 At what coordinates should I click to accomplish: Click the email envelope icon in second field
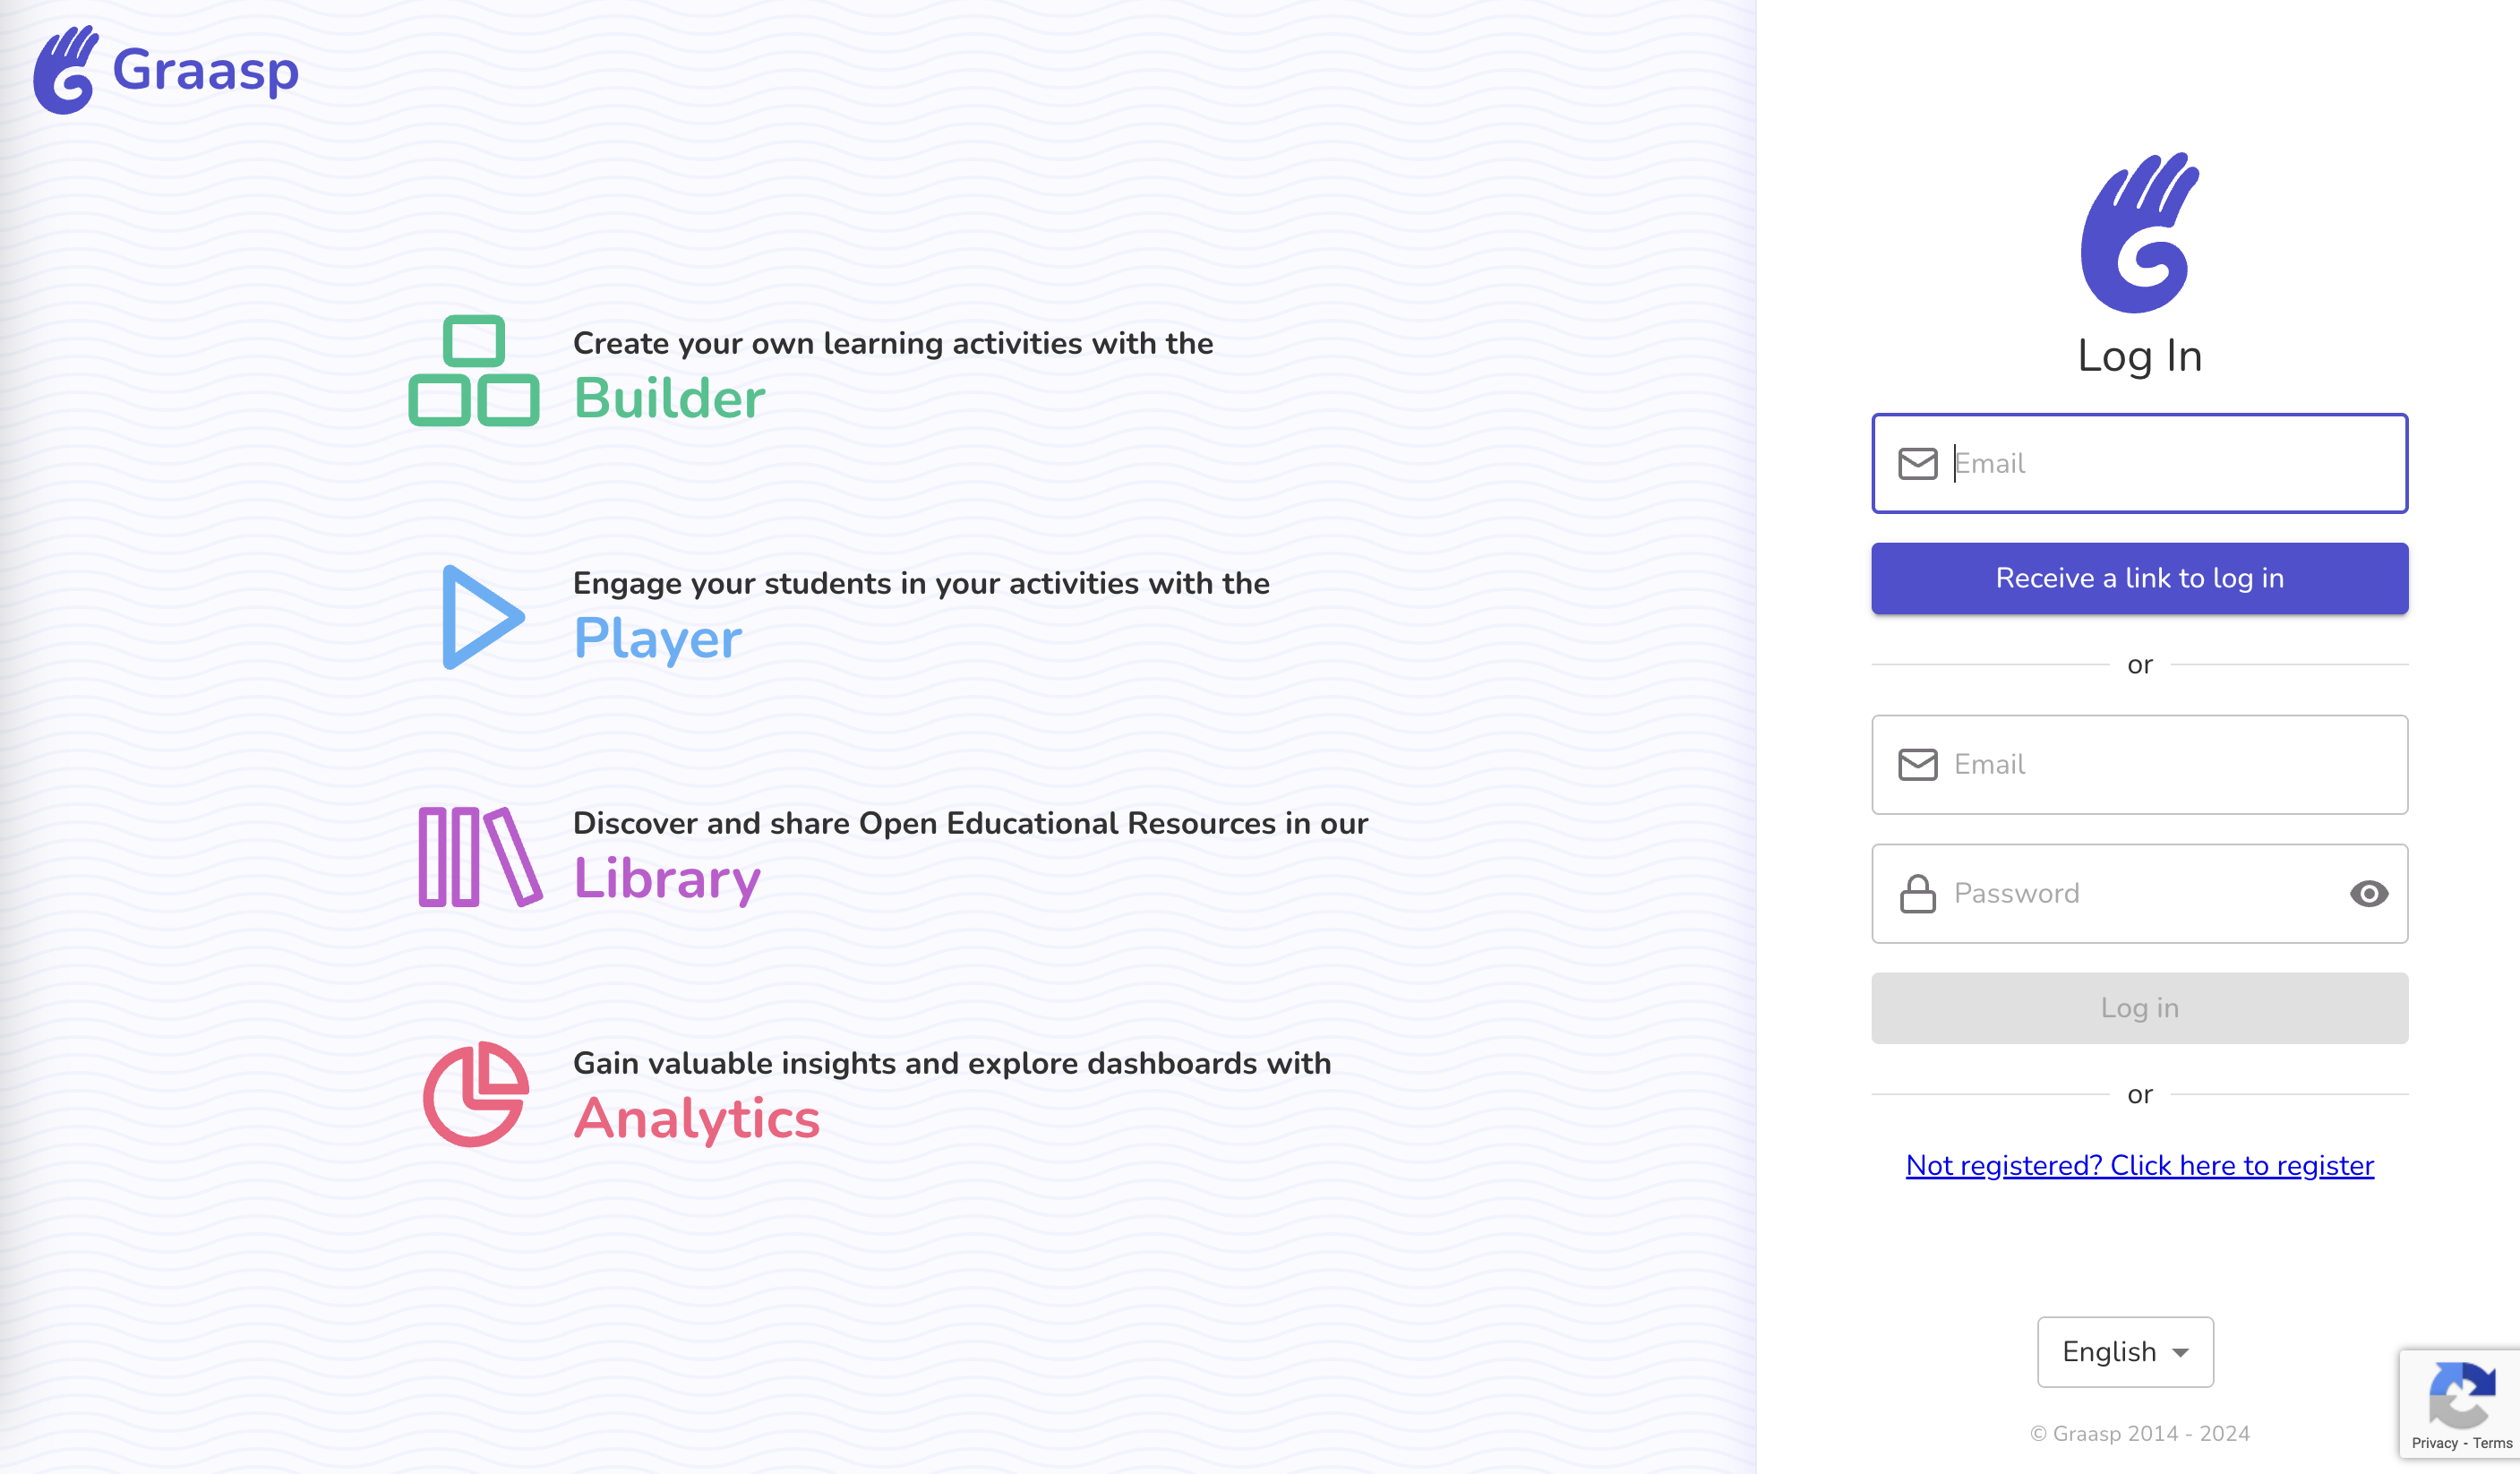pyautogui.click(x=1916, y=763)
